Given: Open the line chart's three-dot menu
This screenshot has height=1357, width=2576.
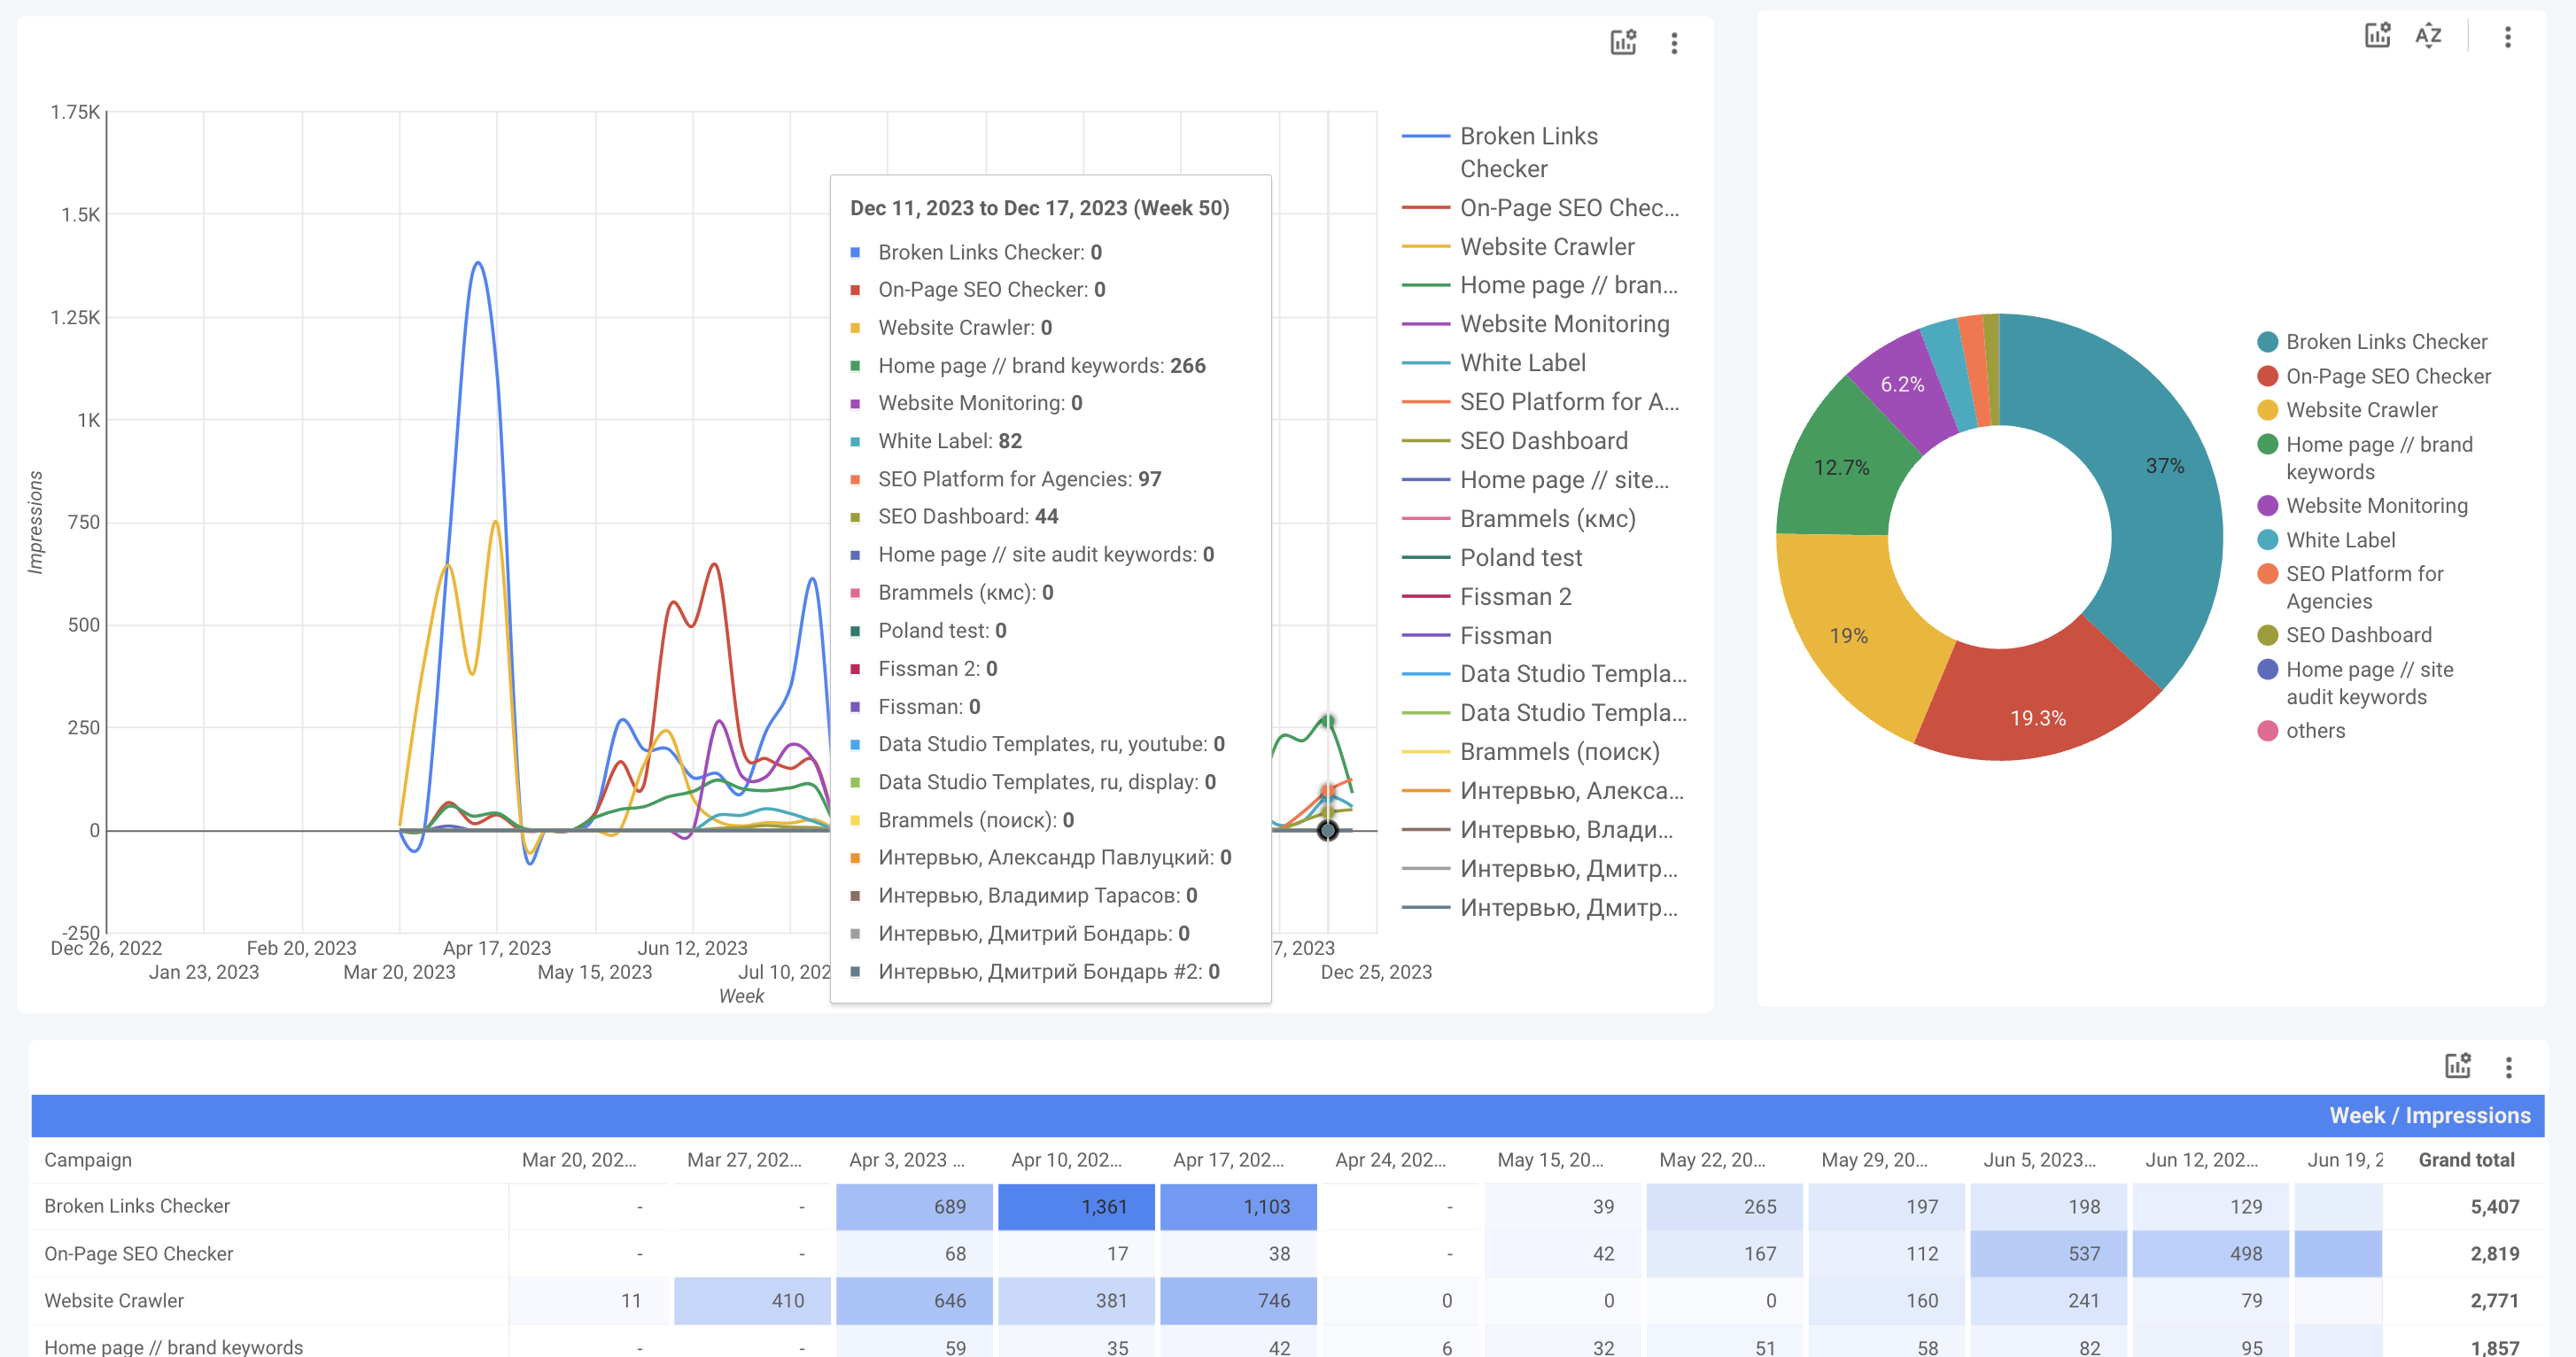Looking at the screenshot, I should pos(1674,43).
